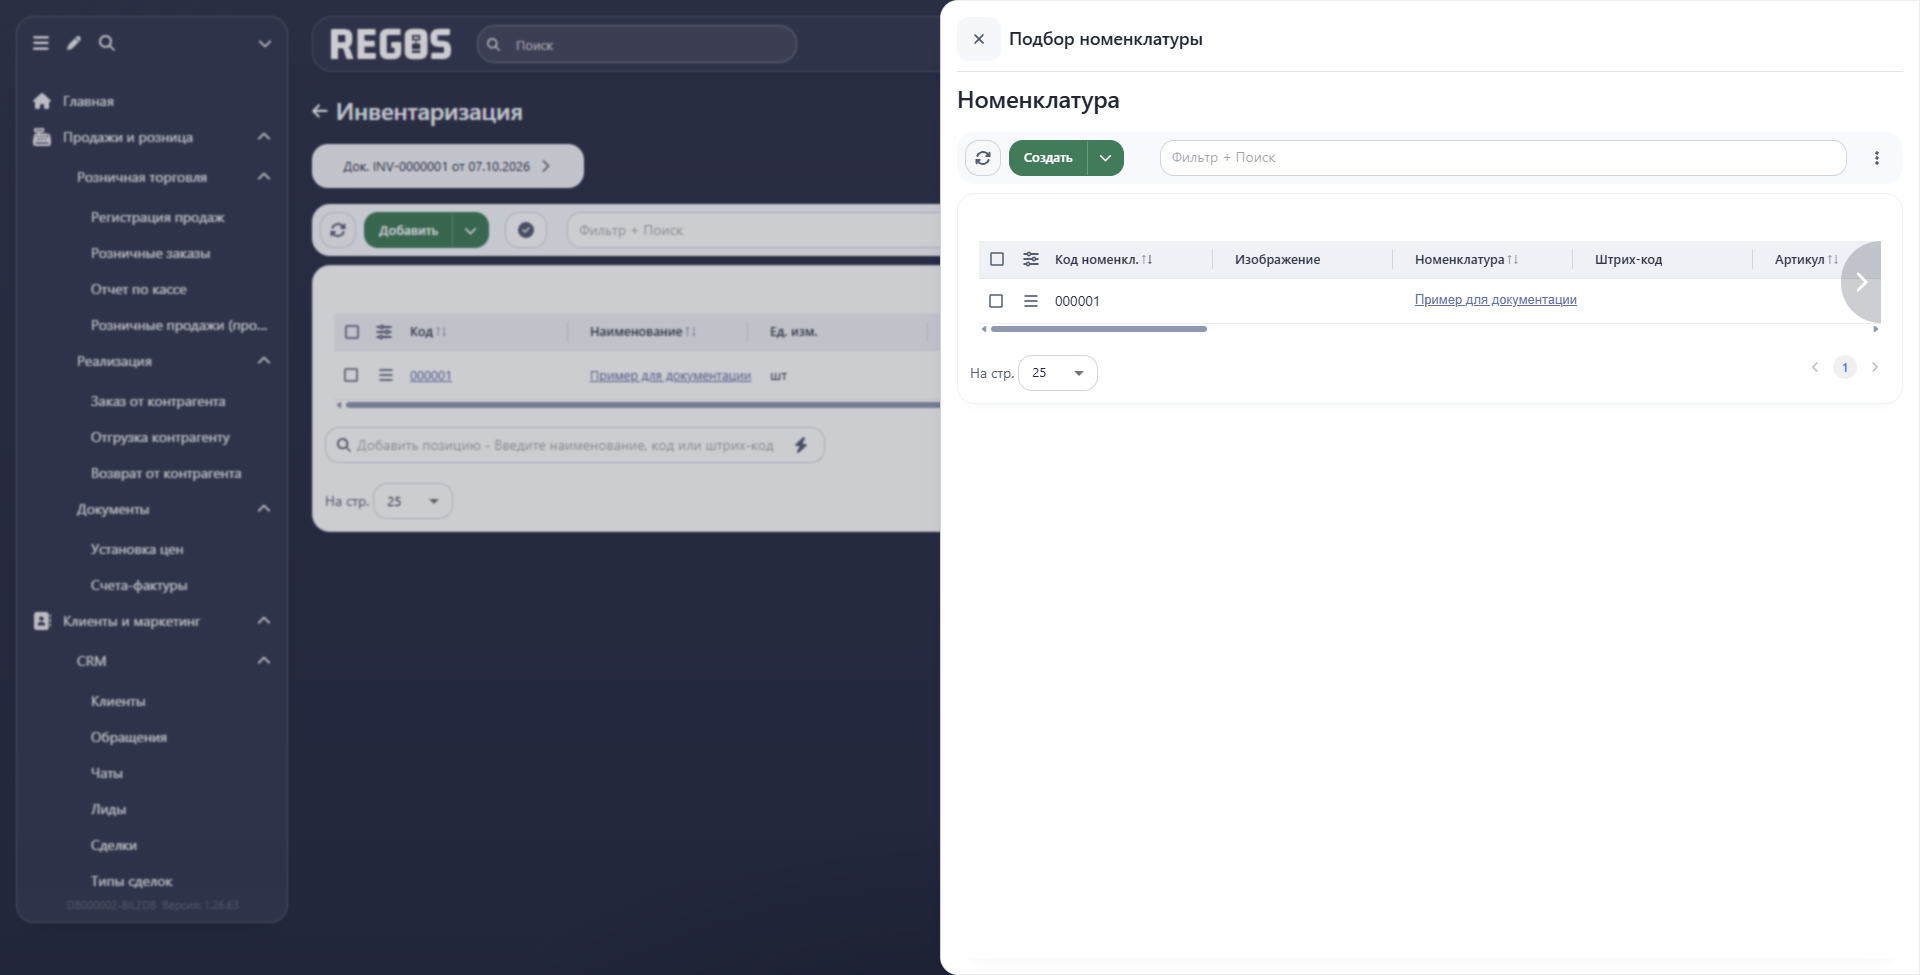This screenshot has height=975, width=1920.
Task: Open Главная in sidebar
Action: 88,101
